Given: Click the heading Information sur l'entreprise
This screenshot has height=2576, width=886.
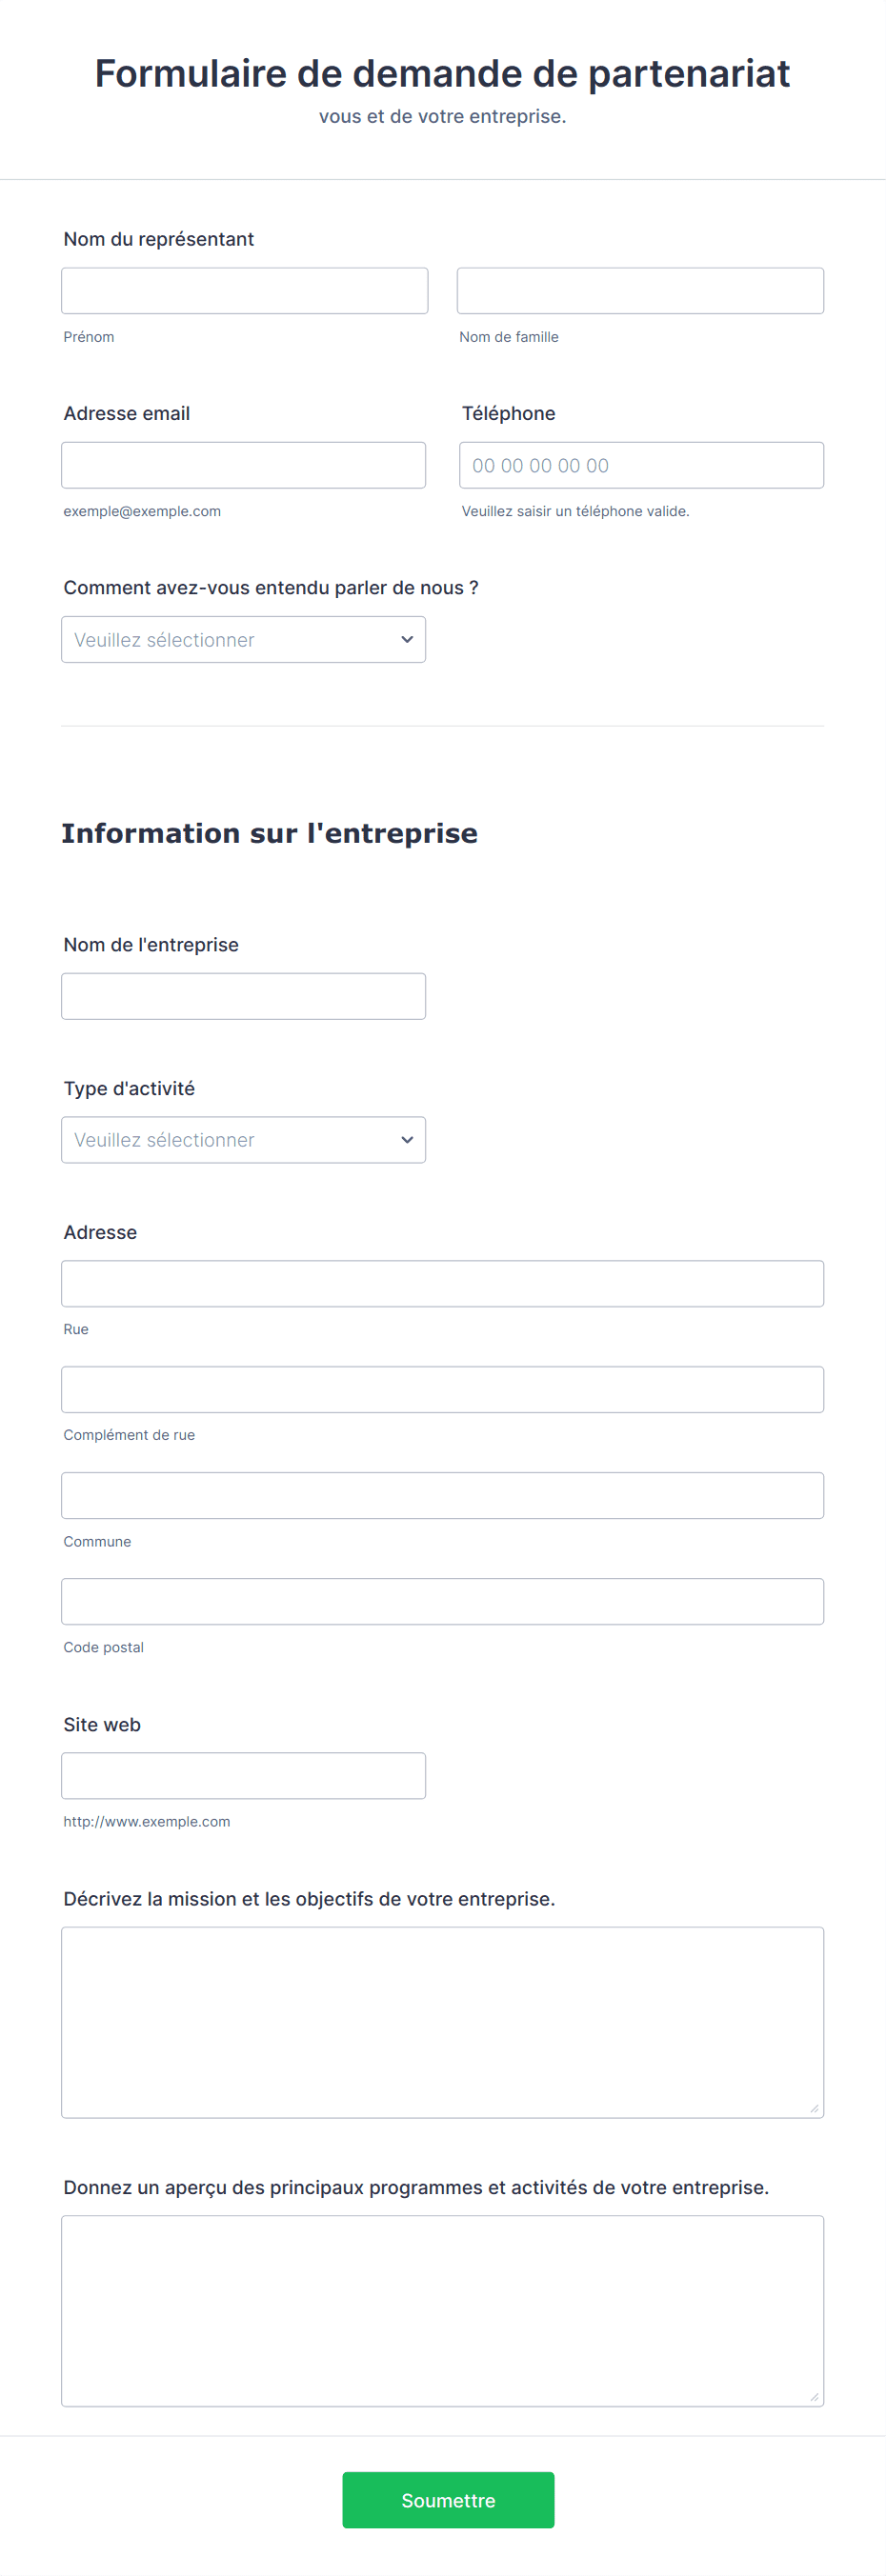Looking at the screenshot, I should pos(270,832).
